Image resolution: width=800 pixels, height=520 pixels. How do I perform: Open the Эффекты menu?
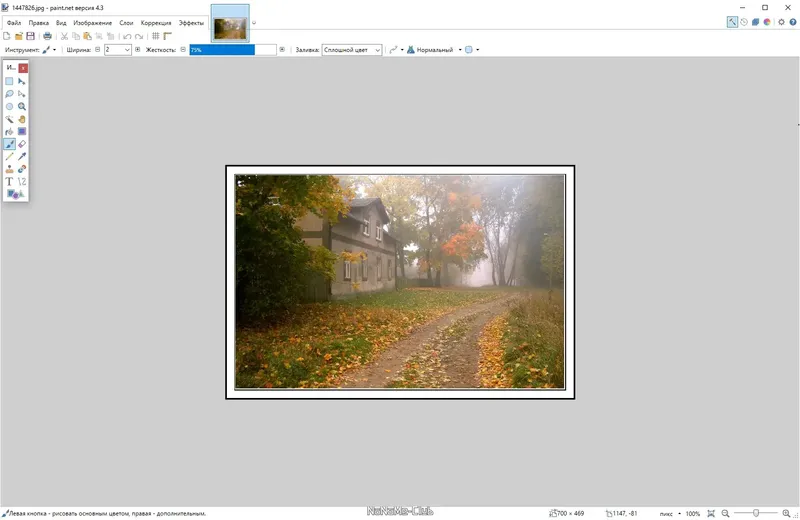(191, 22)
